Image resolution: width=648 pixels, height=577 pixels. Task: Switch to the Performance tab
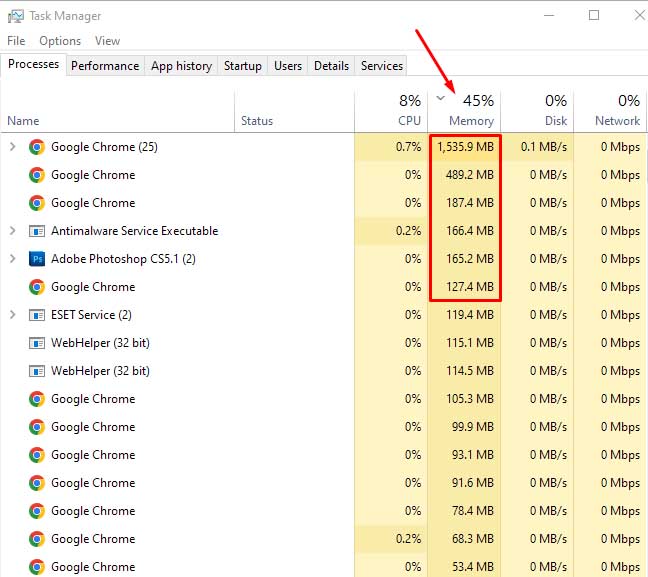tap(105, 66)
